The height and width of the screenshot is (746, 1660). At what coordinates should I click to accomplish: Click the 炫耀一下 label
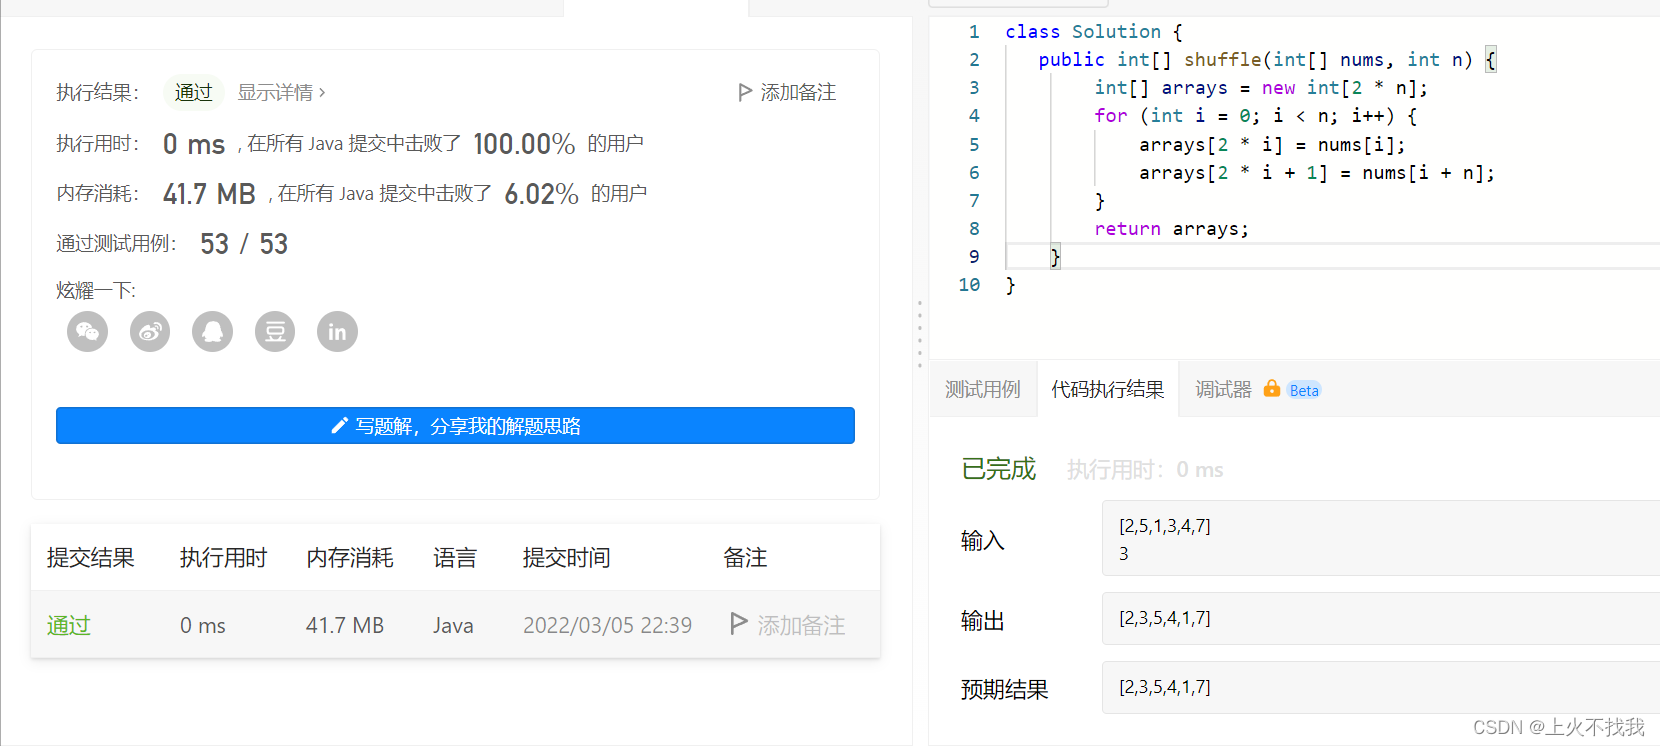coord(96,290)
